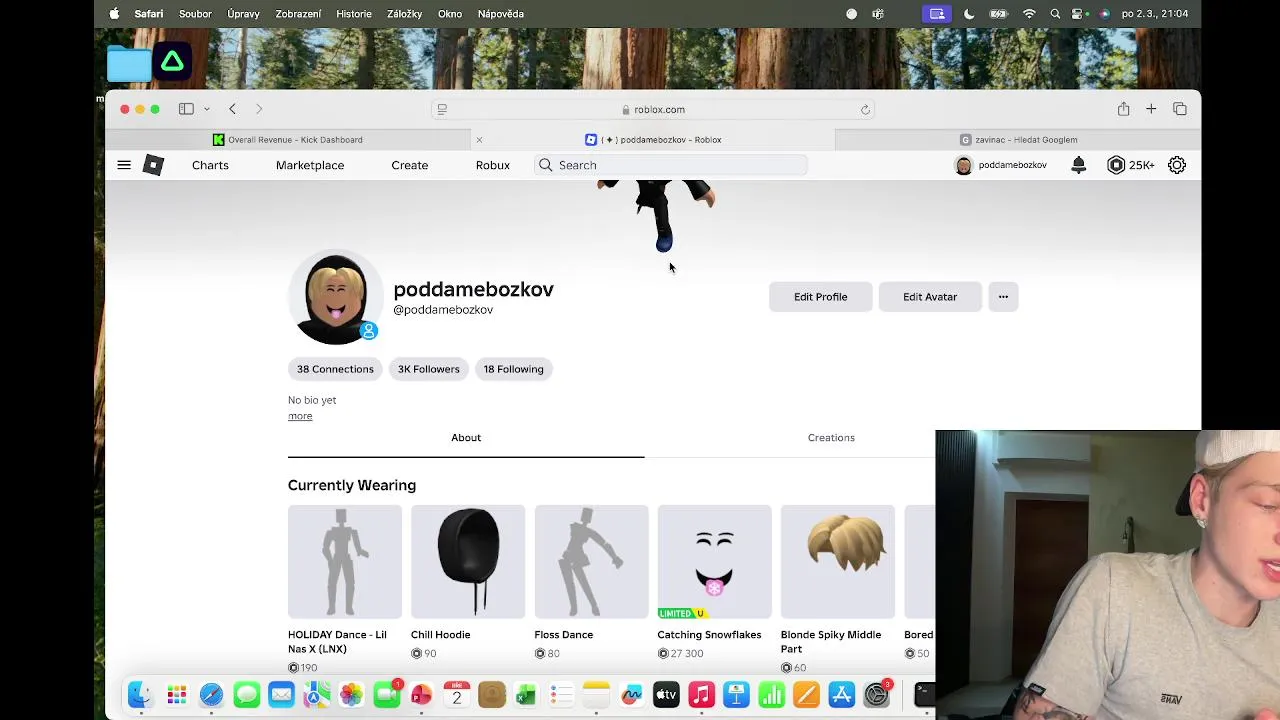Viewport: 1280px width, 720px height.
Task: Click the verified badge on profile avatar
Action: (x=368, y=331)
